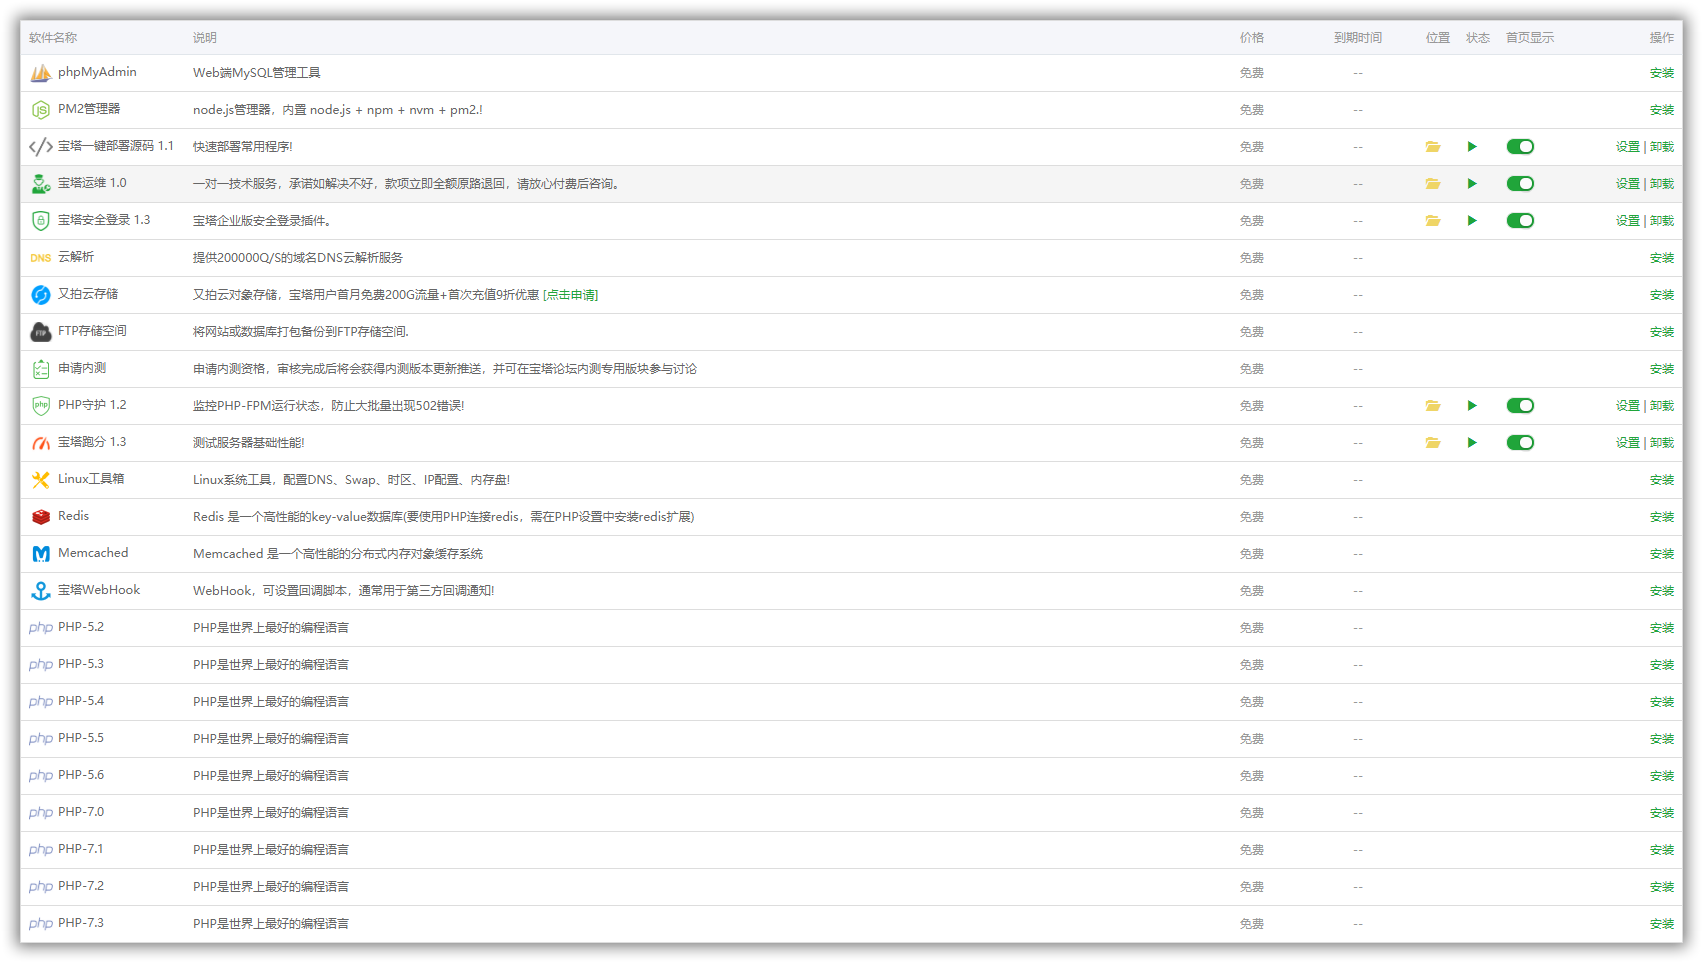Click 安装 for Memcached
This screenshot has height=963, width=1703.
1662,554
